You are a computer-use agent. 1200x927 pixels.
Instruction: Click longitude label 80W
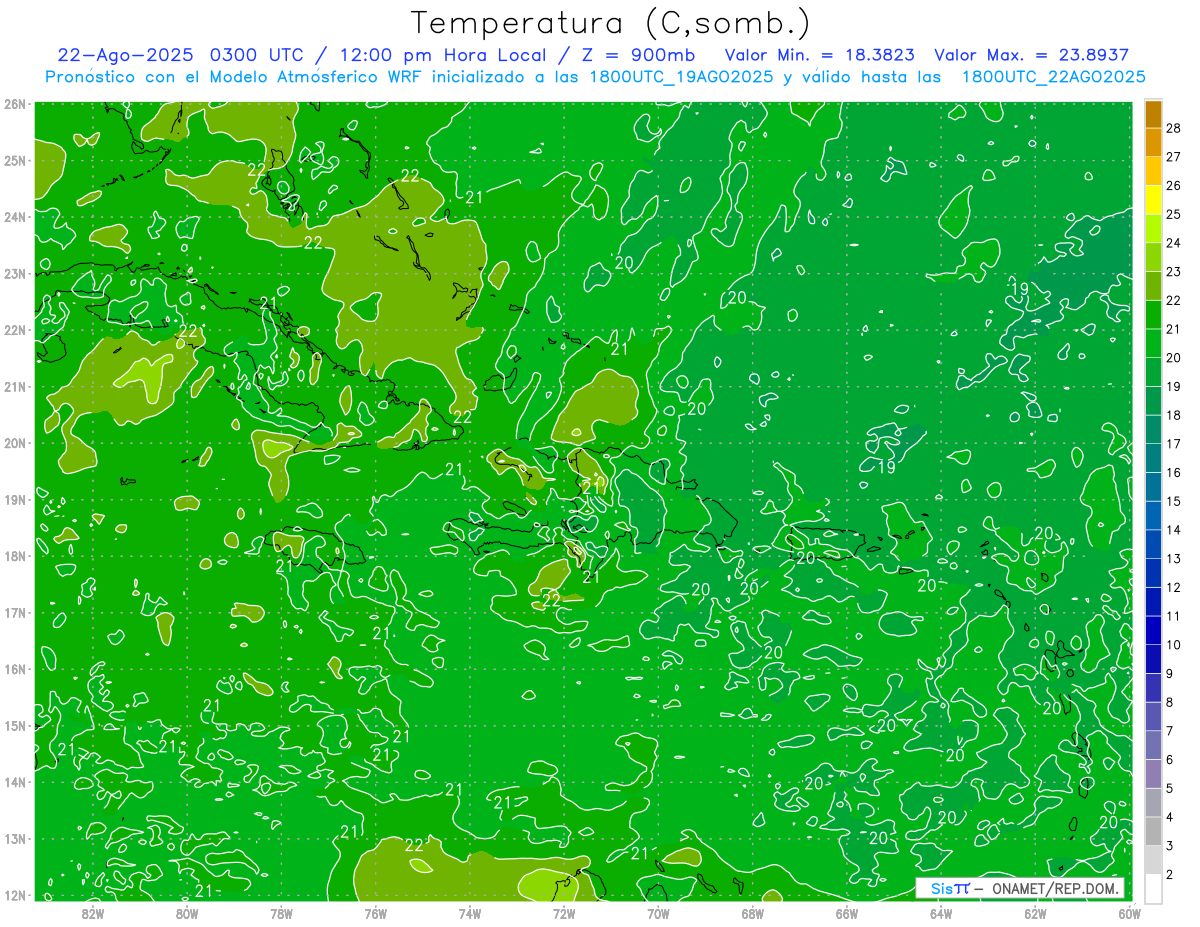tap(187, 913)
